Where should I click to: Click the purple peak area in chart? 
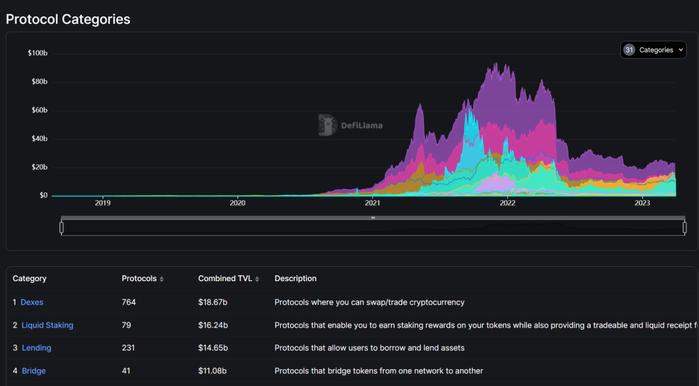pyautogui.click(x=497, y=89)
